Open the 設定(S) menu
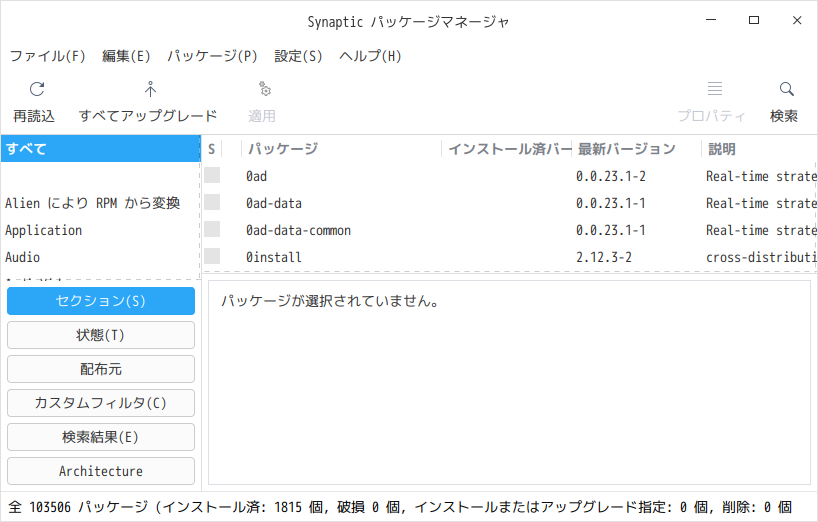The image size is (818, 522). tap(298, 56)
